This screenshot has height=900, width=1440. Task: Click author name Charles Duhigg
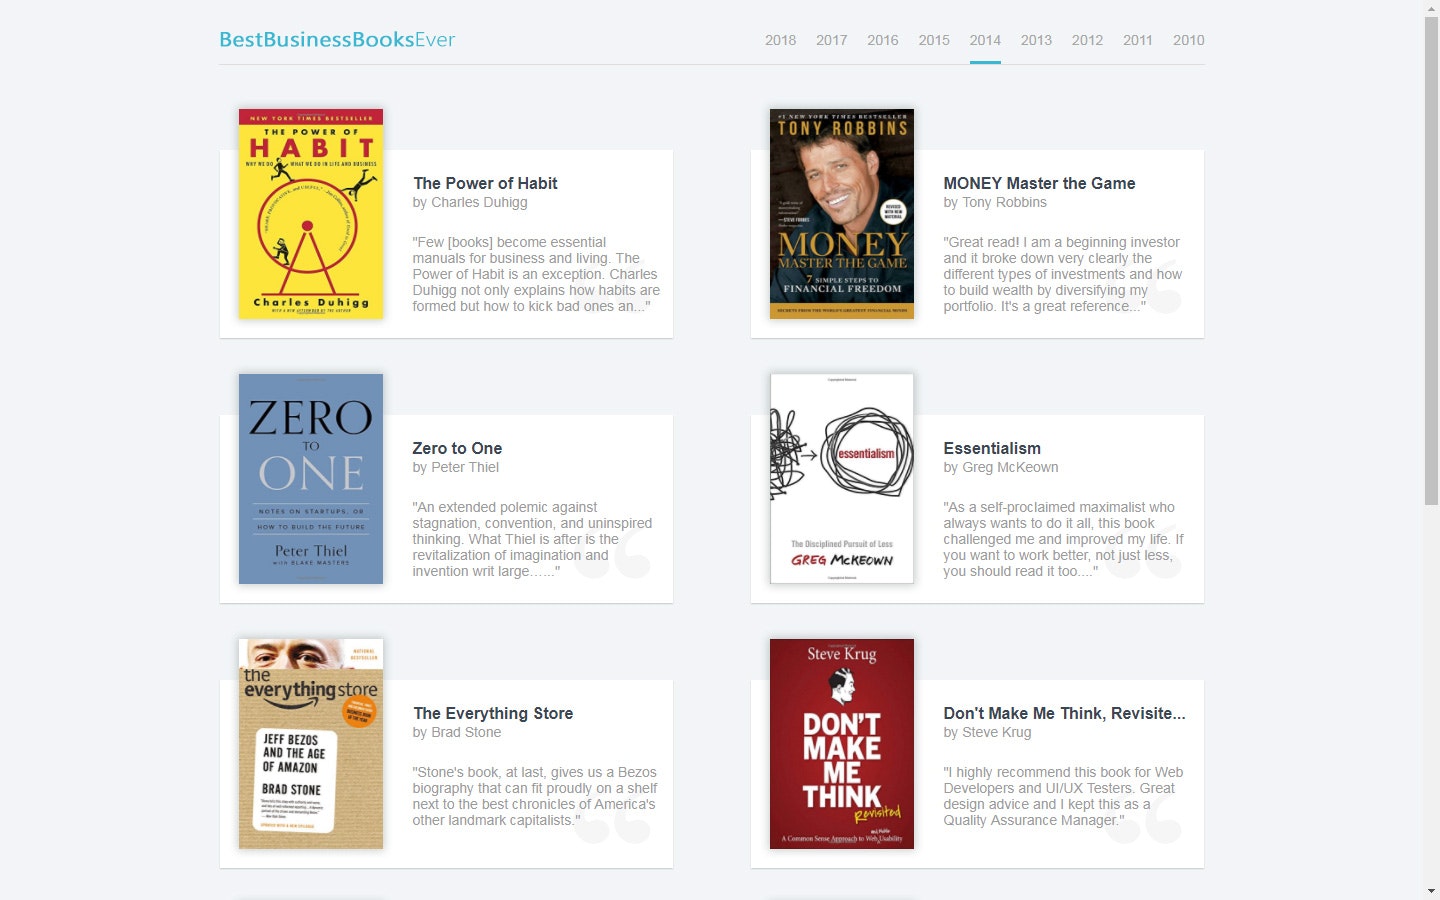click(480, 202)
